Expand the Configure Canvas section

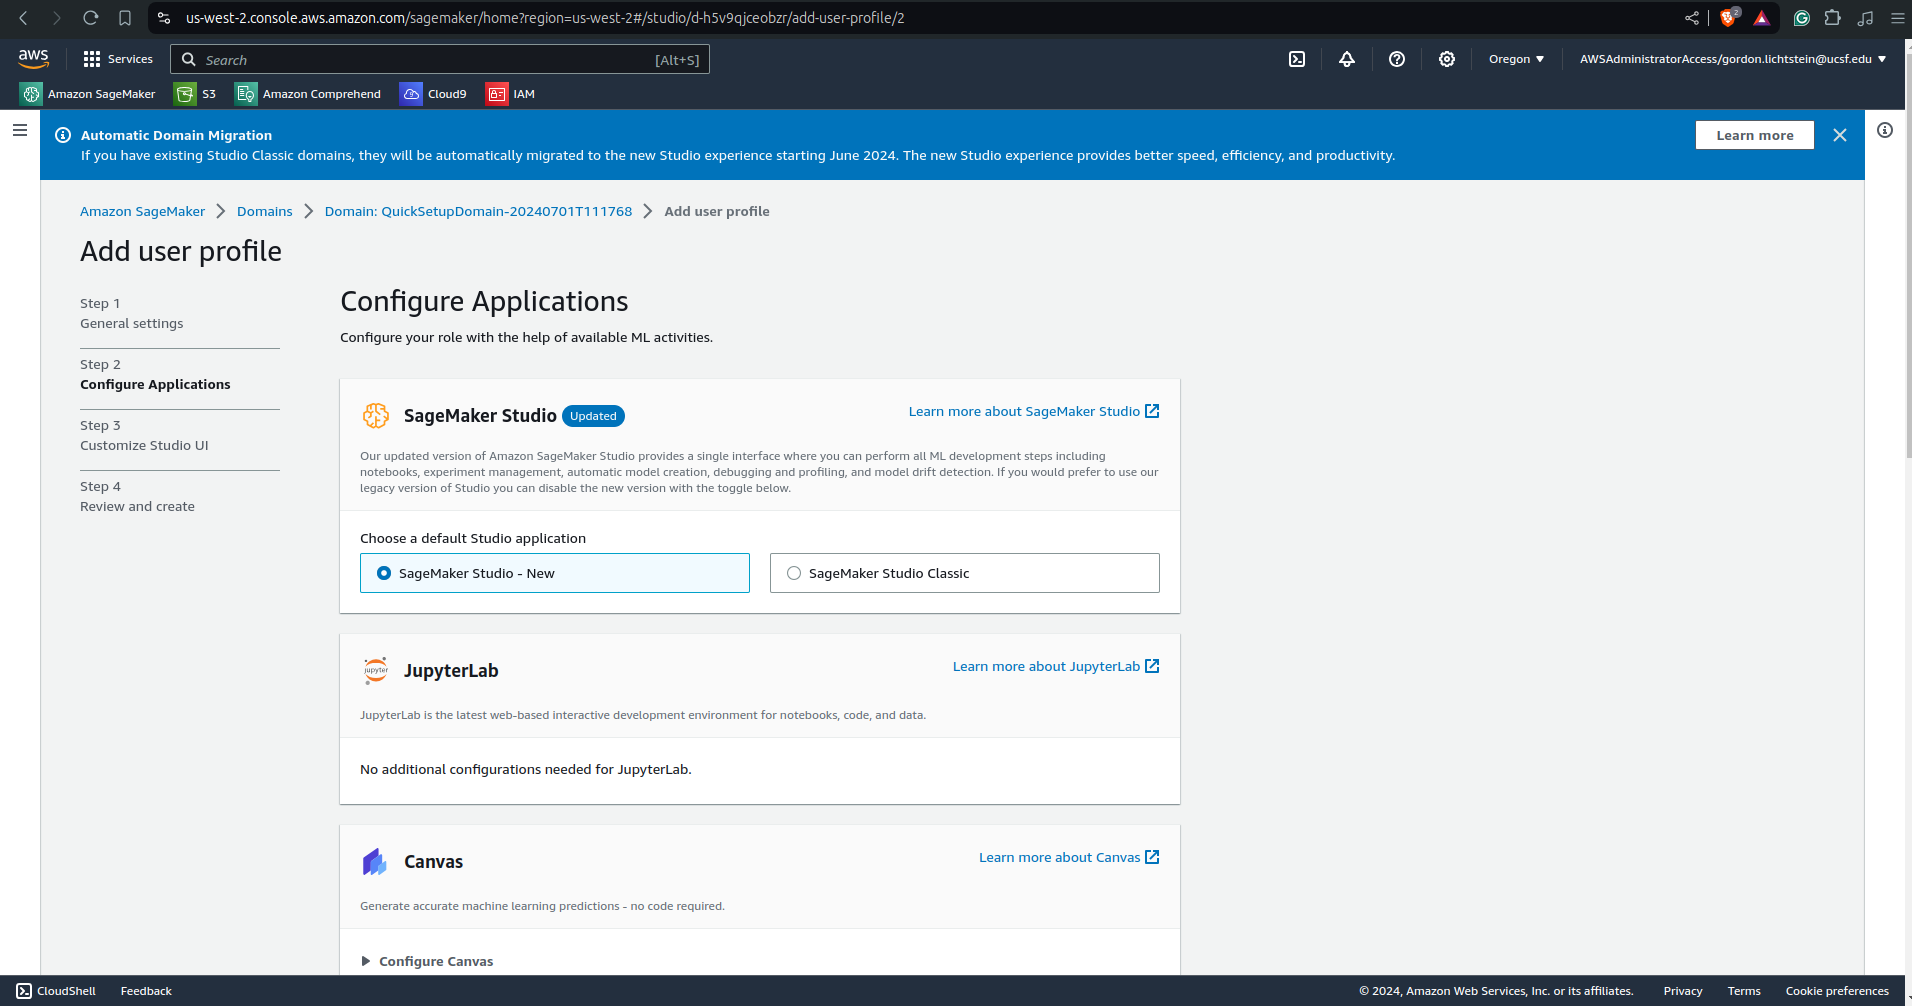point(427,961)
